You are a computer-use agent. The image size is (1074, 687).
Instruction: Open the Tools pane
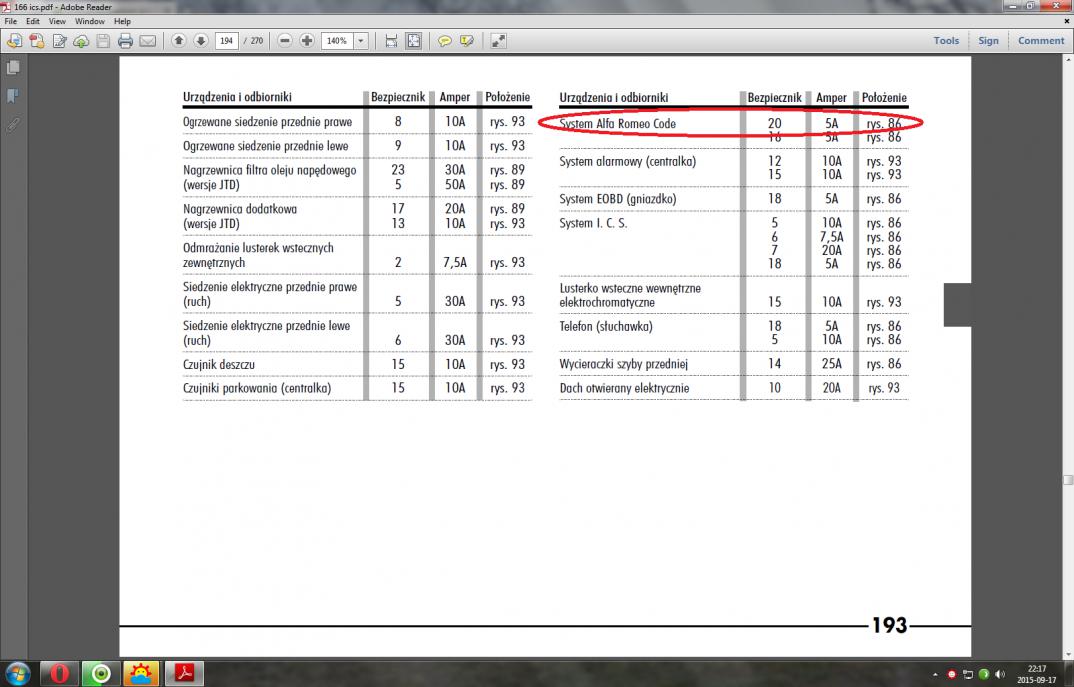[x=946, y=40]
